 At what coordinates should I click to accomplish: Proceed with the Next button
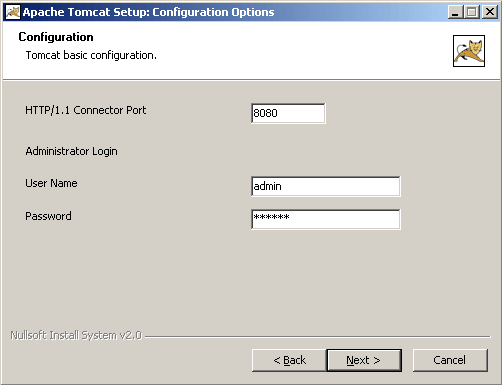[364, 360]
